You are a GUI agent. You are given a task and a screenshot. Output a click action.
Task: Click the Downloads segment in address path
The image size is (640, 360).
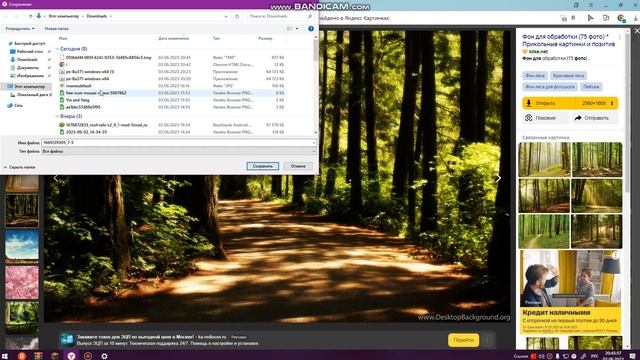[x=97, y=16]
